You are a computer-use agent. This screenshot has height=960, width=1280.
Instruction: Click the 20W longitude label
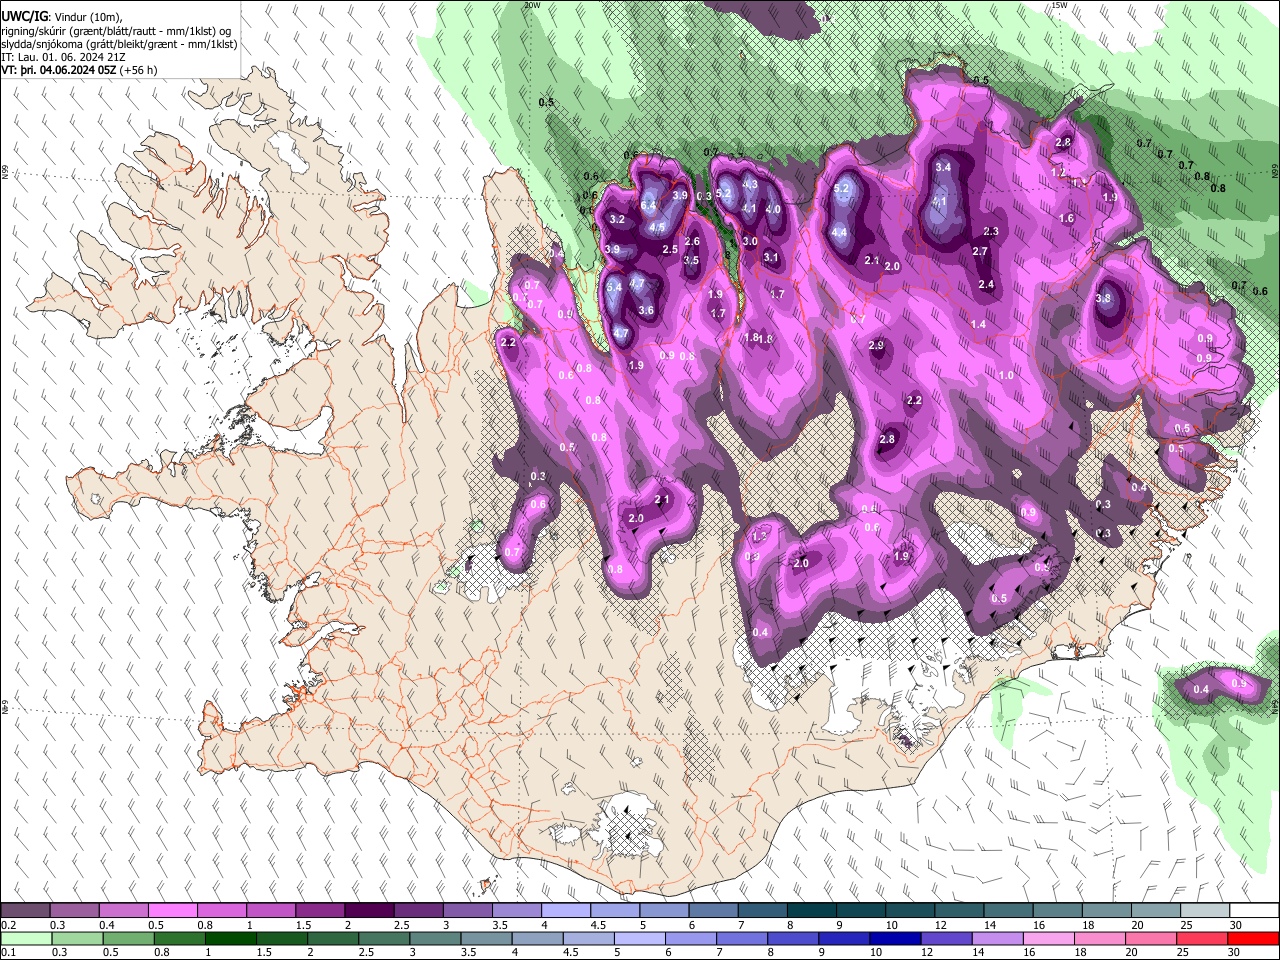[532, 5]
